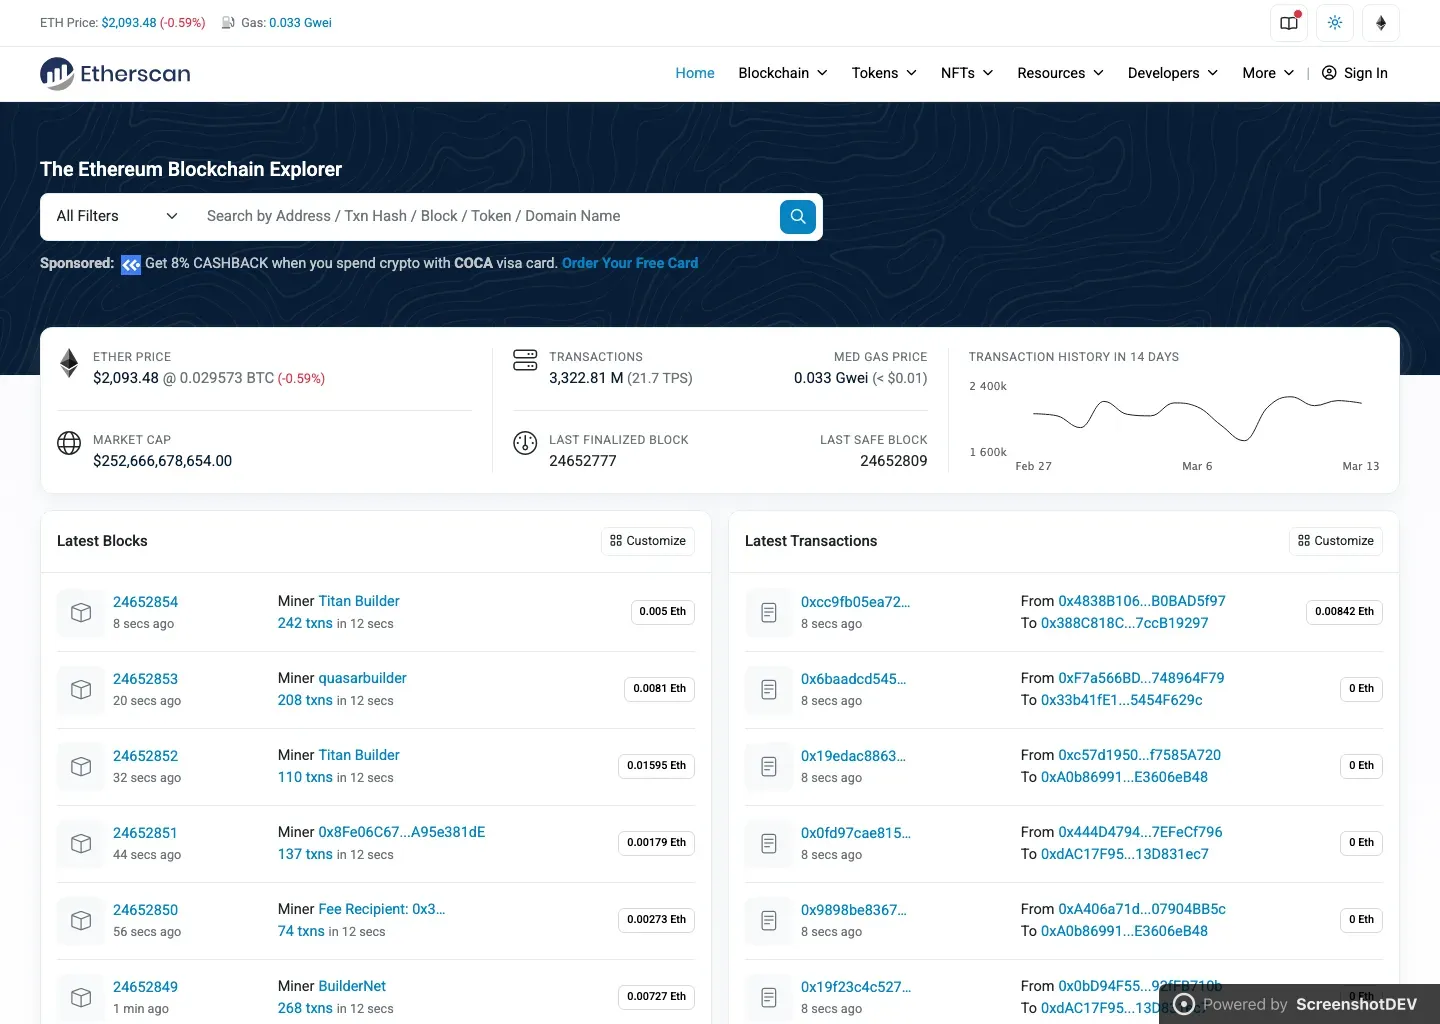The width and height of the screenshot is (1440, 1024).
Task: Click Sign In
Action: tap(1355, 73)
